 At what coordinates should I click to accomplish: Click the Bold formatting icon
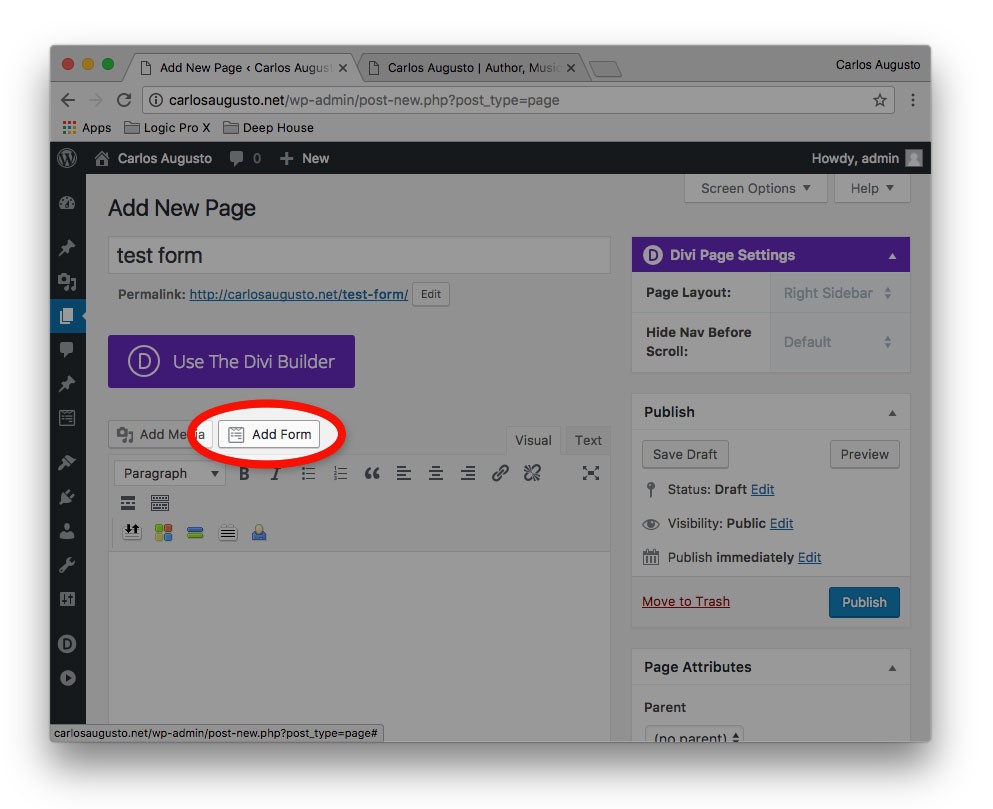[244, 474]
